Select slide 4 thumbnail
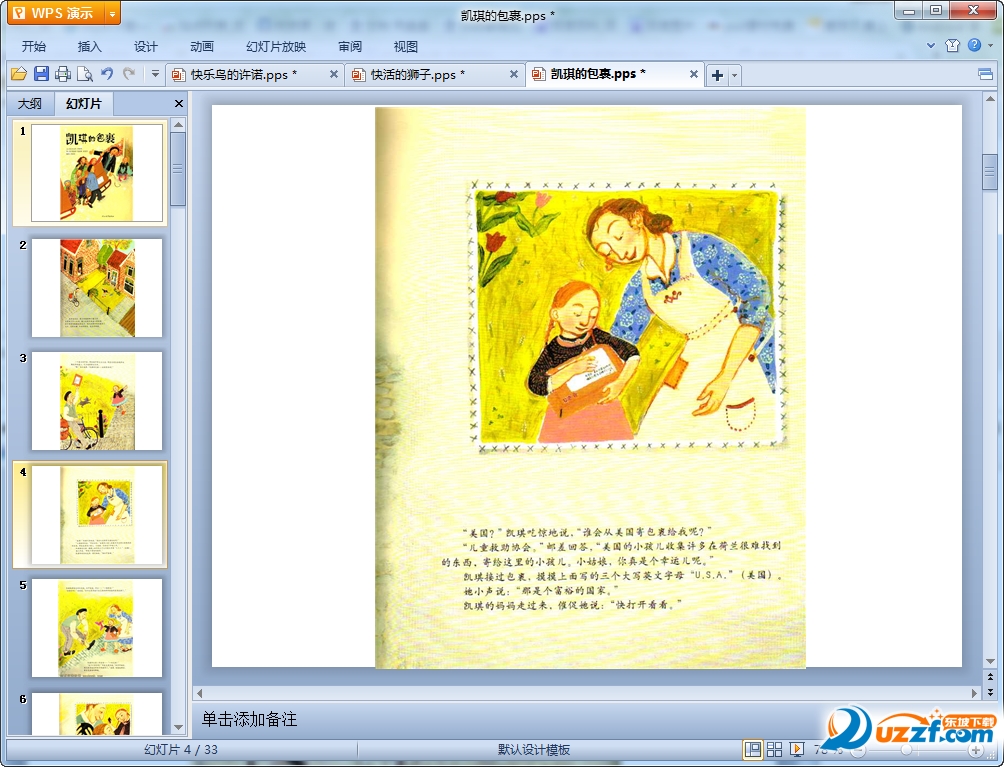 [97, 515]
